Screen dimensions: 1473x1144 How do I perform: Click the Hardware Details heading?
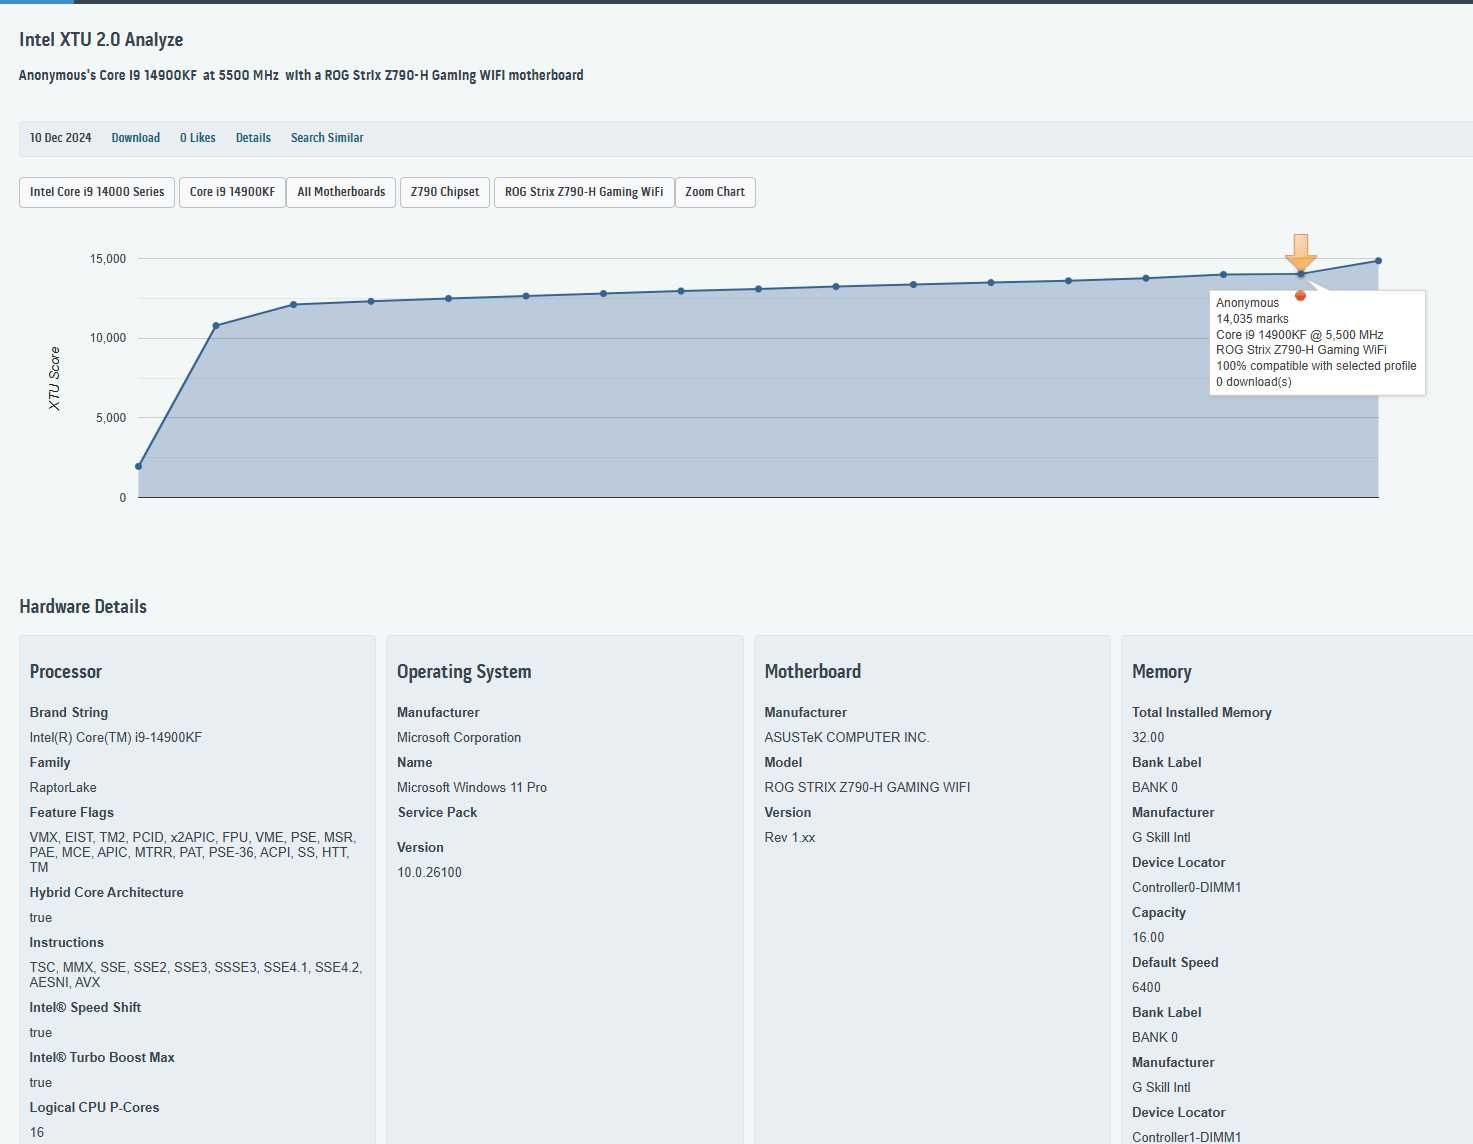pyautogui.click(x=83, y=607)
